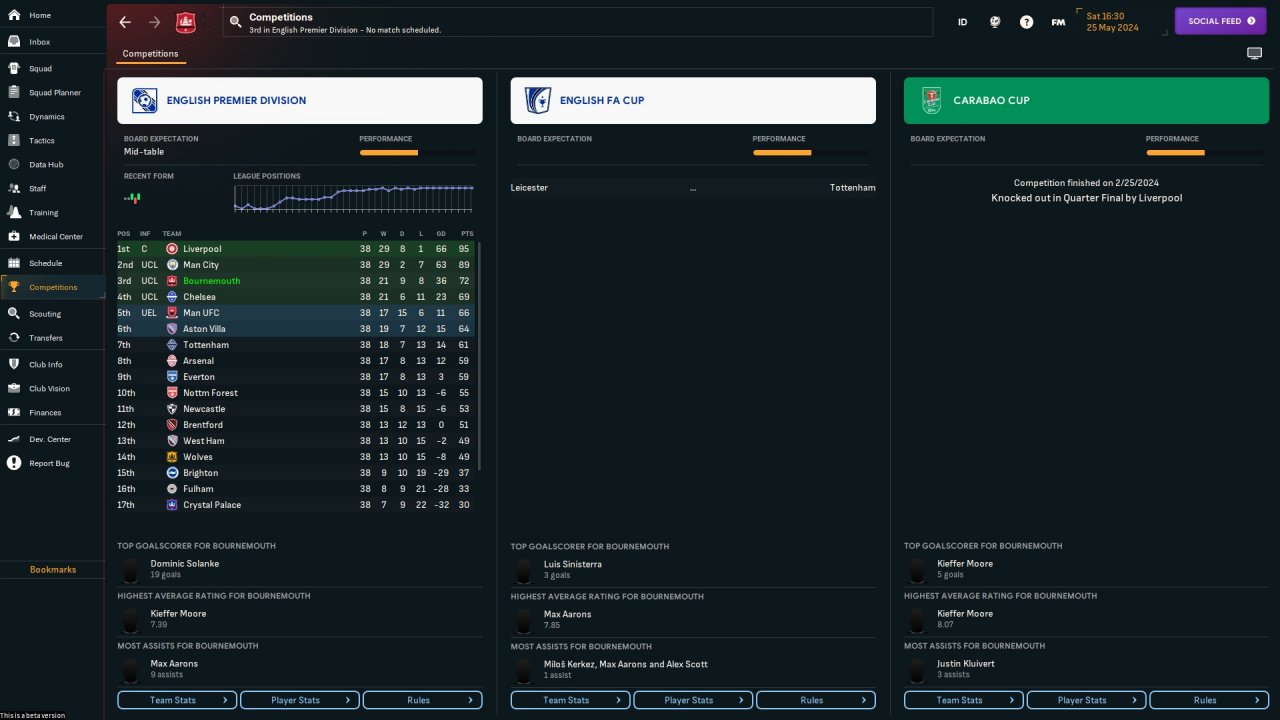Open the English FA Cup header
1280x720 pixels.
click(x=693, y=101)
